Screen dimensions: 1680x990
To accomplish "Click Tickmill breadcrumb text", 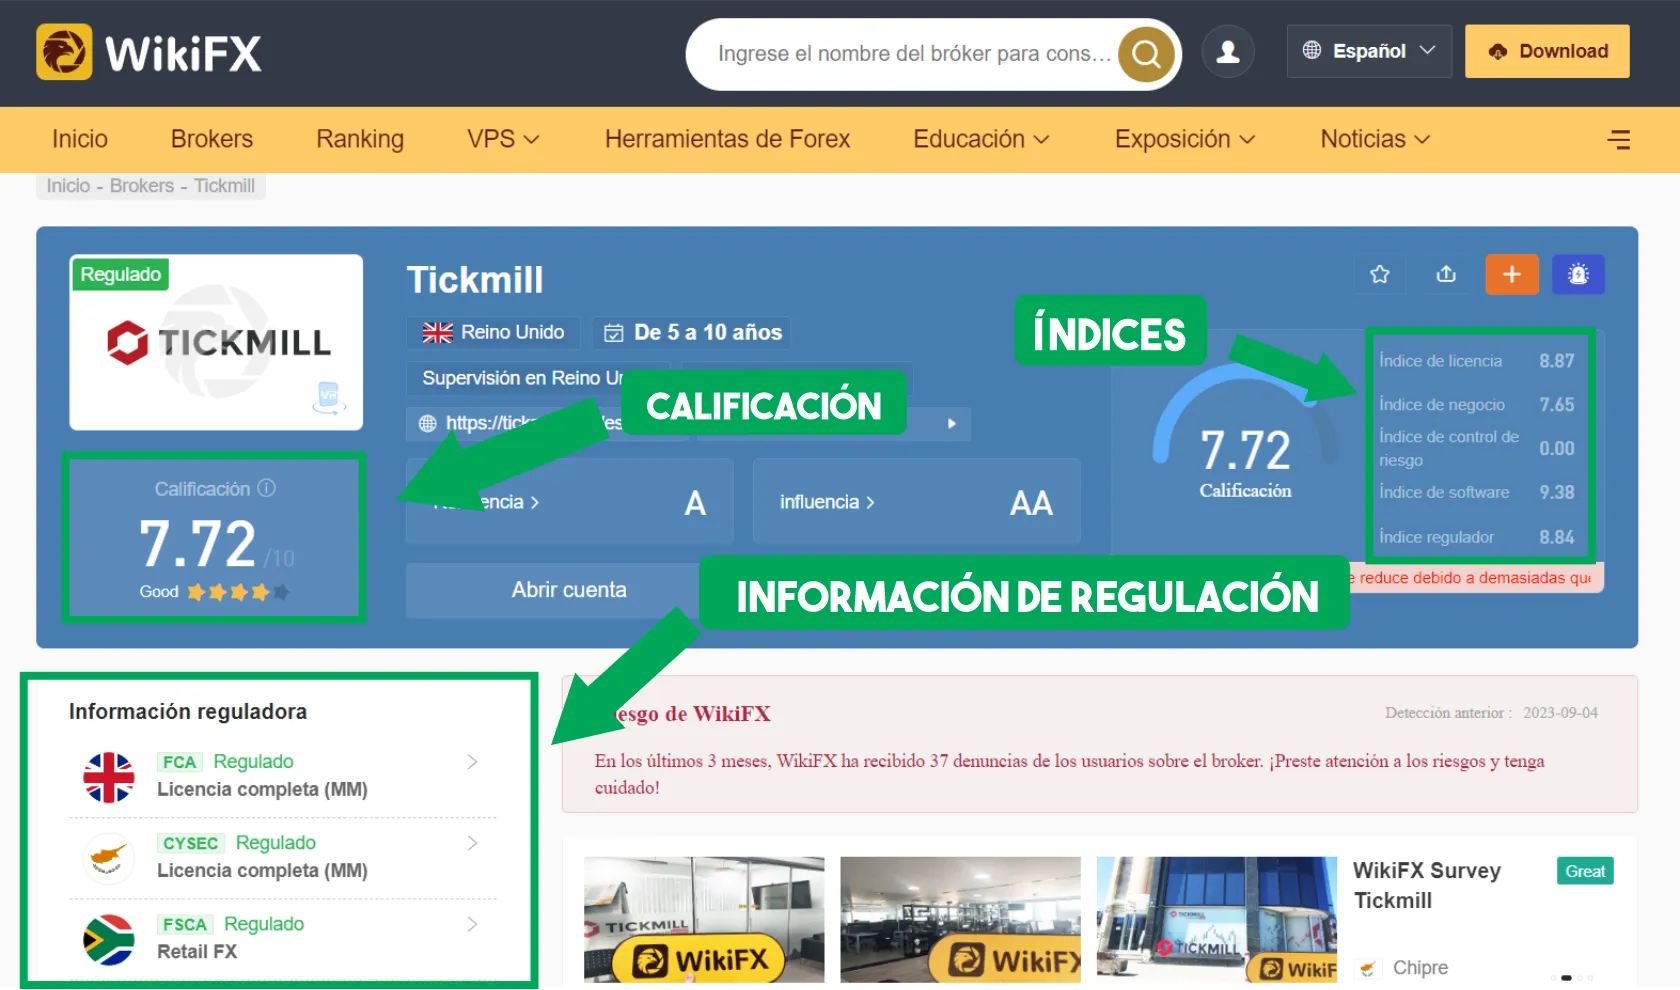I will coord(225,186).
